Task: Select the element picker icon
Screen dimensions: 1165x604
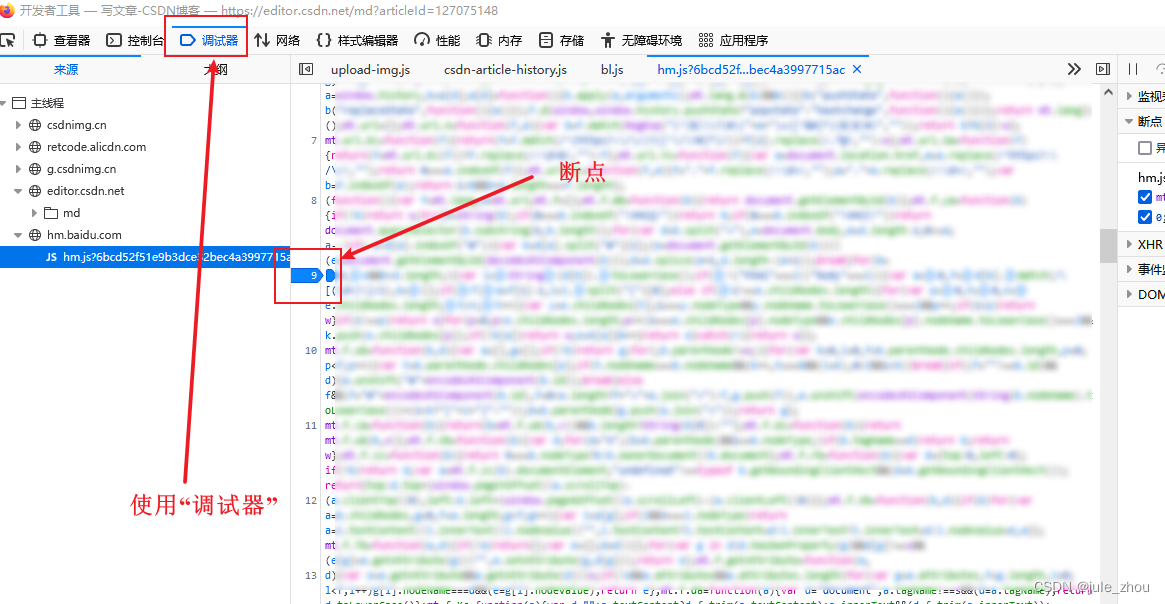Action: point(8,40)
